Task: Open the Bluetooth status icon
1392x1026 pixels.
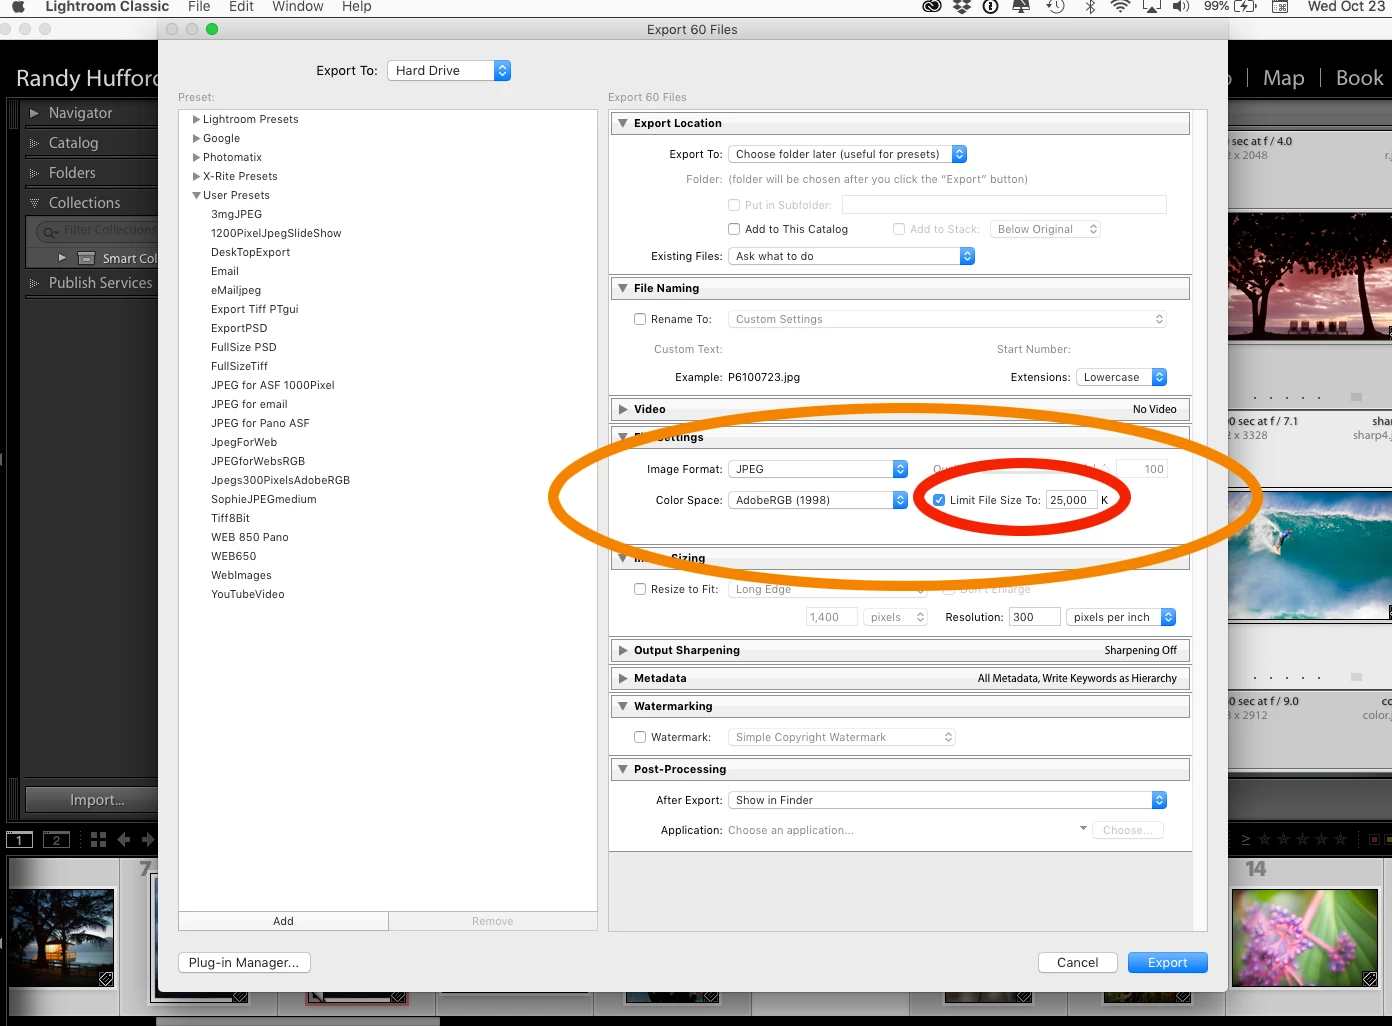Action: [1090, 6]
